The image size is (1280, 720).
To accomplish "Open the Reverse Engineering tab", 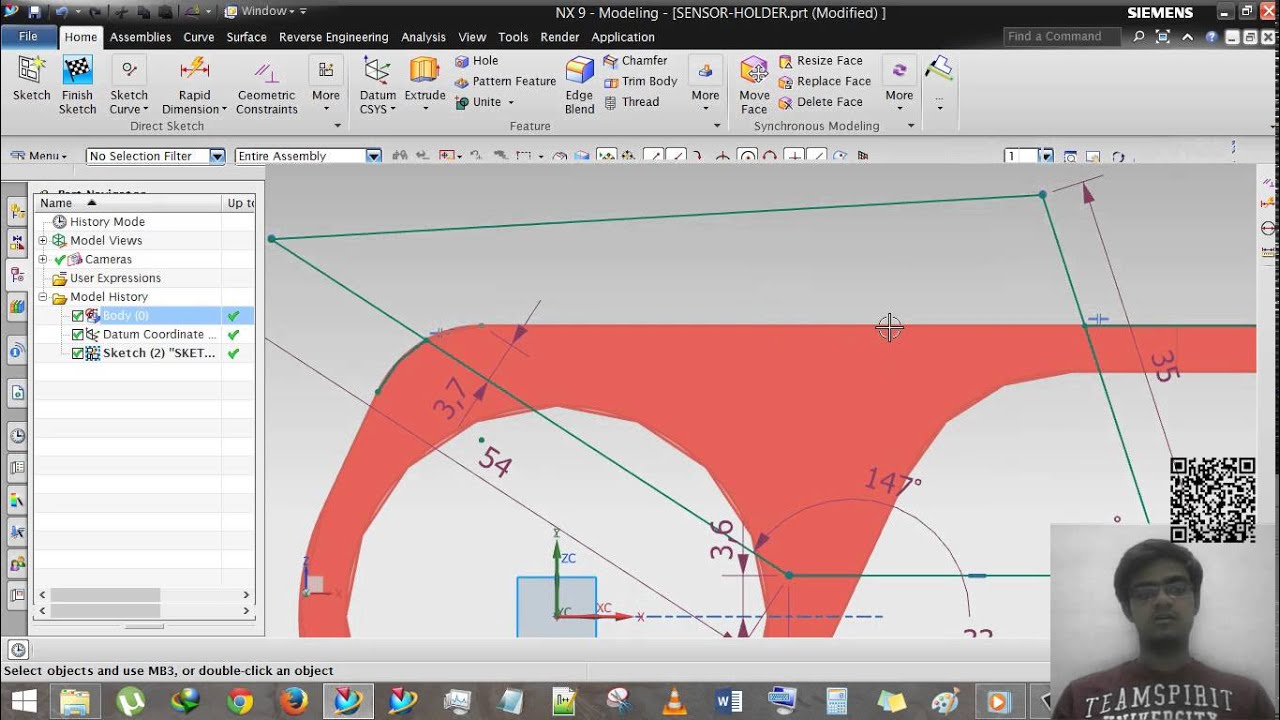I will tap(333, 37).
